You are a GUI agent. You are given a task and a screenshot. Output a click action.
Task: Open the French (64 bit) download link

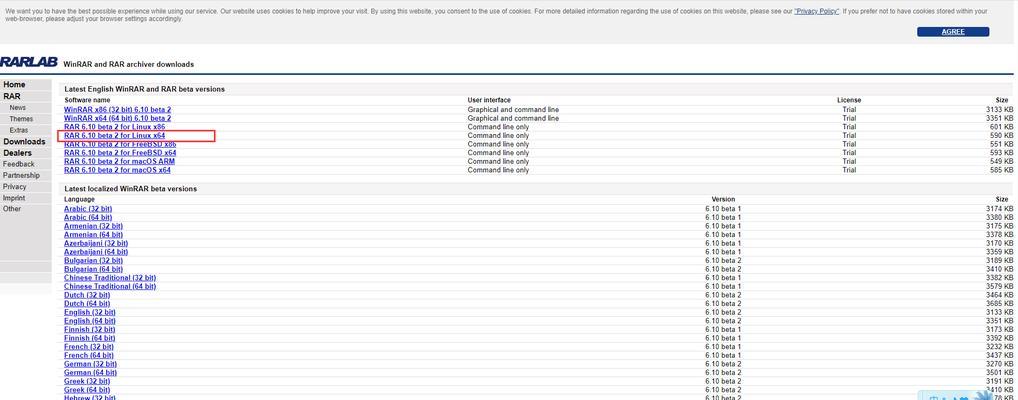tap(88, 355)
